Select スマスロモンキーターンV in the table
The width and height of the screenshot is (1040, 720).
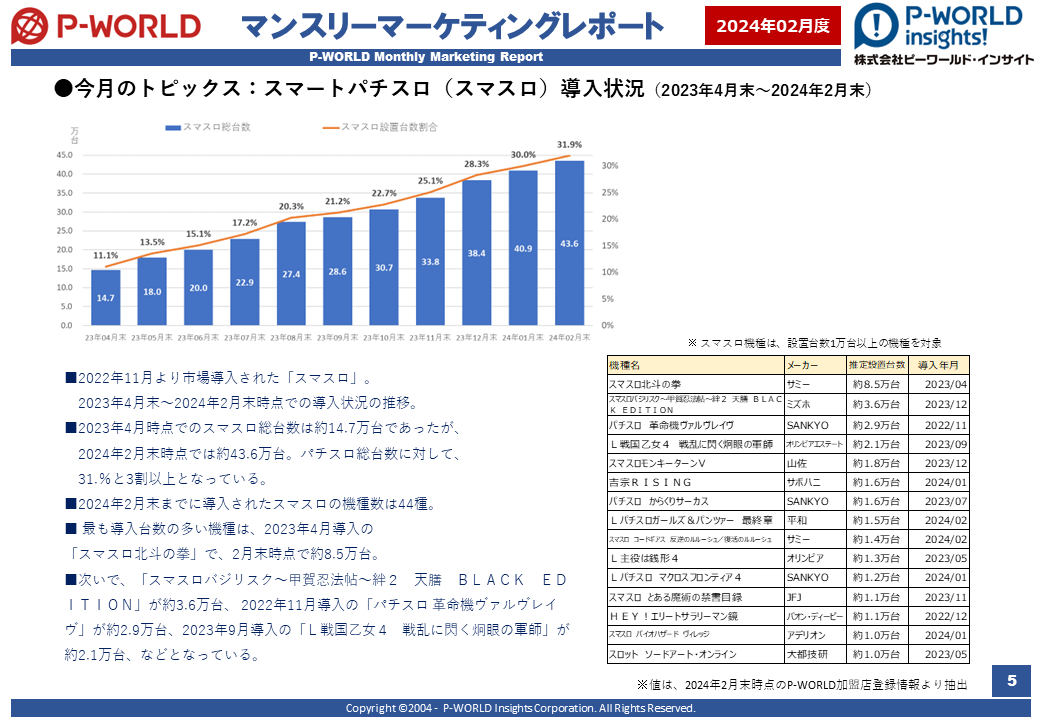click(657, 463)
